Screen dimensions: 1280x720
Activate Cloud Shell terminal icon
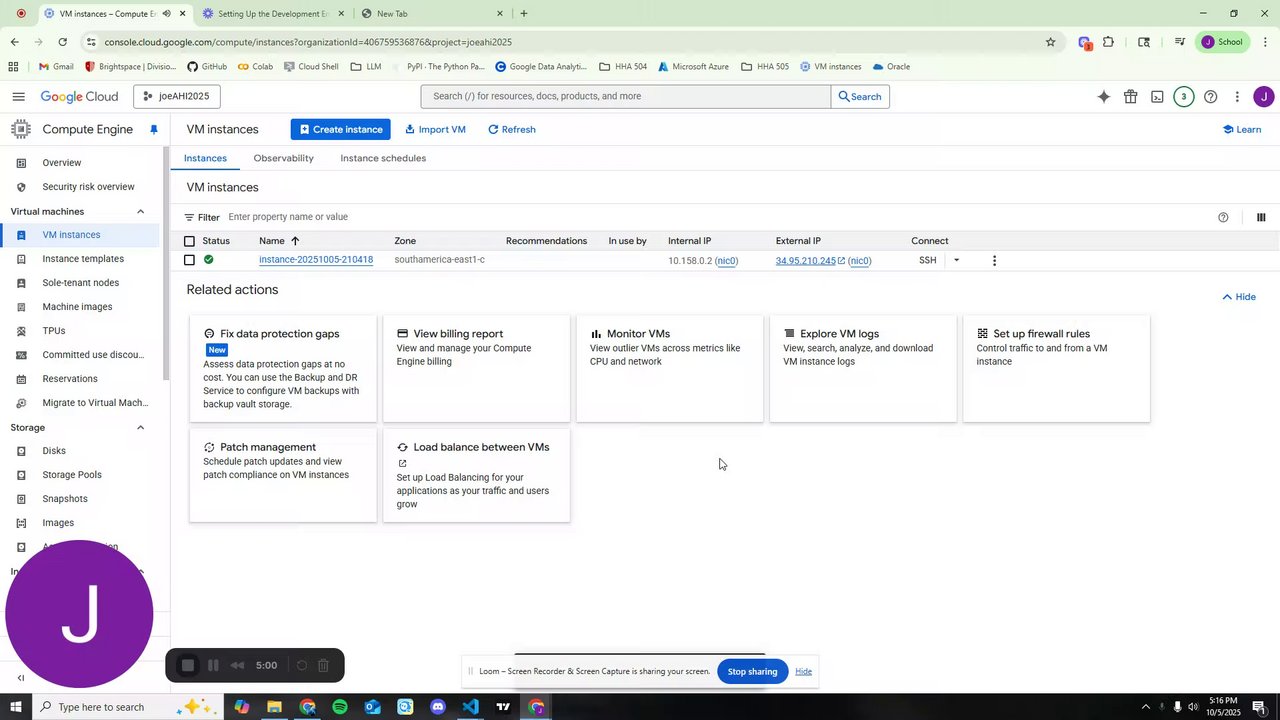(1157, 97)
